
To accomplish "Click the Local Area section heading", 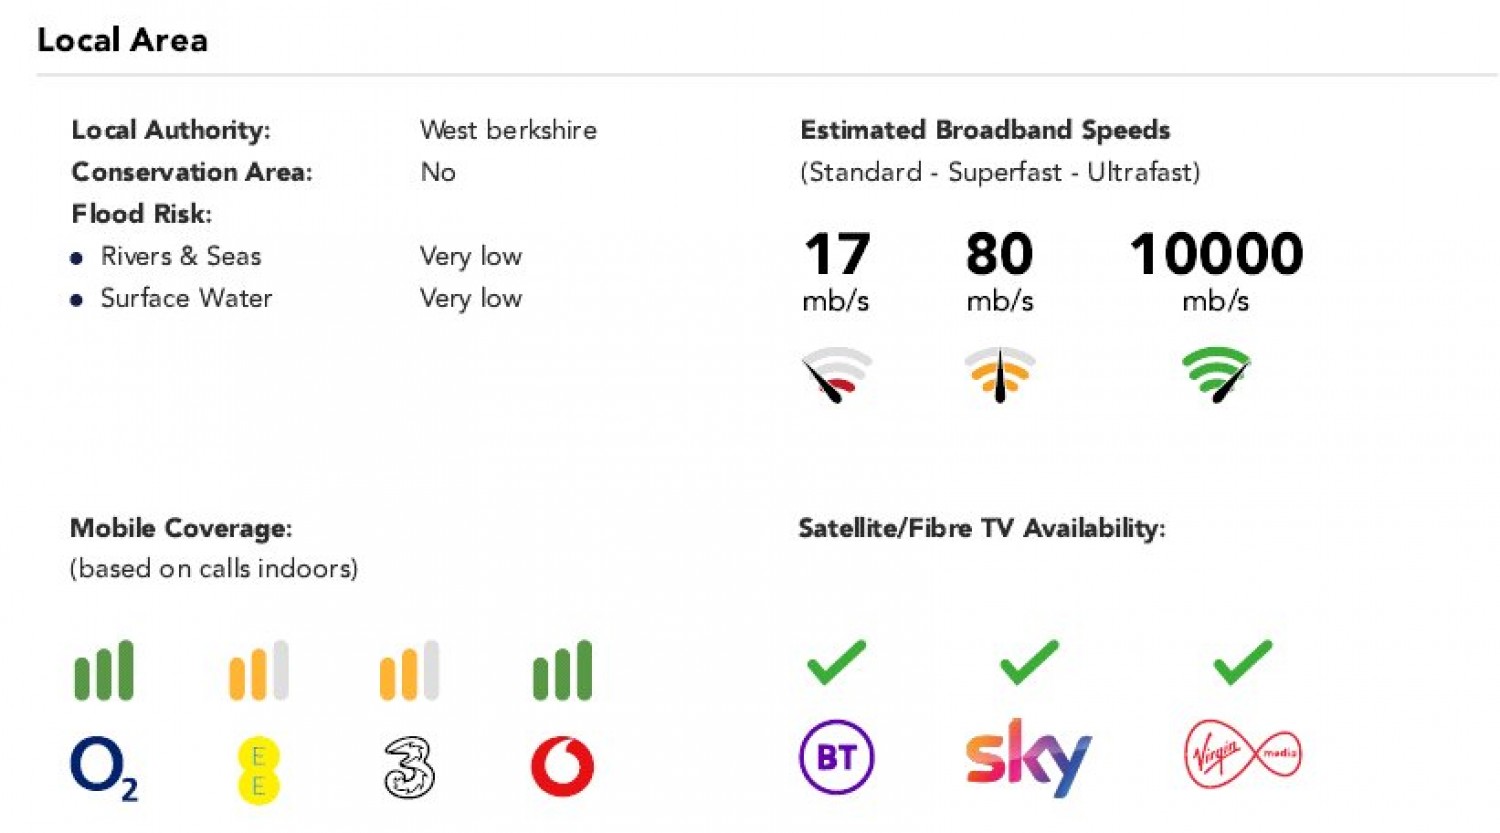I will point(122,40).
